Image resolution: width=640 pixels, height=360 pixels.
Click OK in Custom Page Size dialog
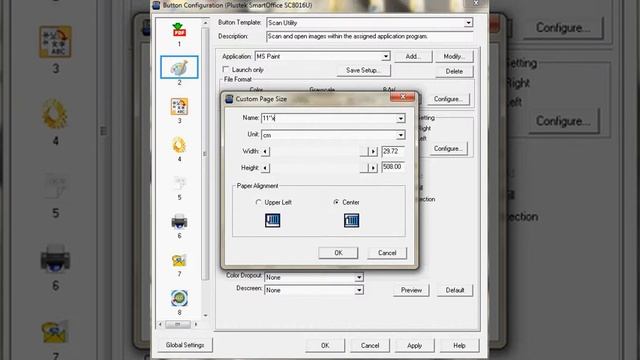pyautogui.click(x=338, y=253)
